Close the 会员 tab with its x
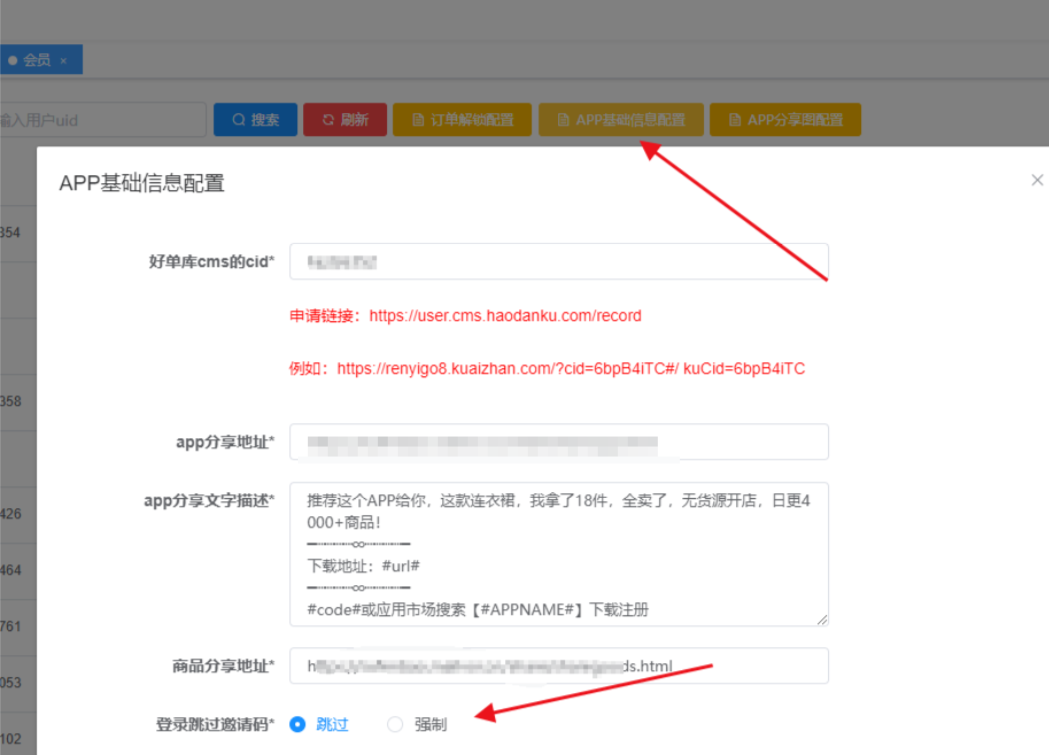The width and height of the screenshot is (1049, 755). [x=63, y=61]
